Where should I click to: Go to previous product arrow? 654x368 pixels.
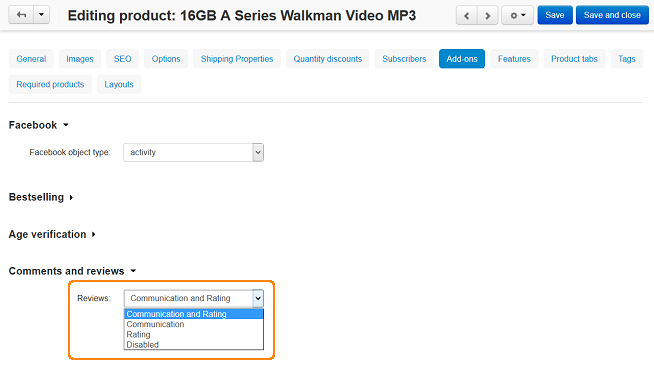[467, 16]
